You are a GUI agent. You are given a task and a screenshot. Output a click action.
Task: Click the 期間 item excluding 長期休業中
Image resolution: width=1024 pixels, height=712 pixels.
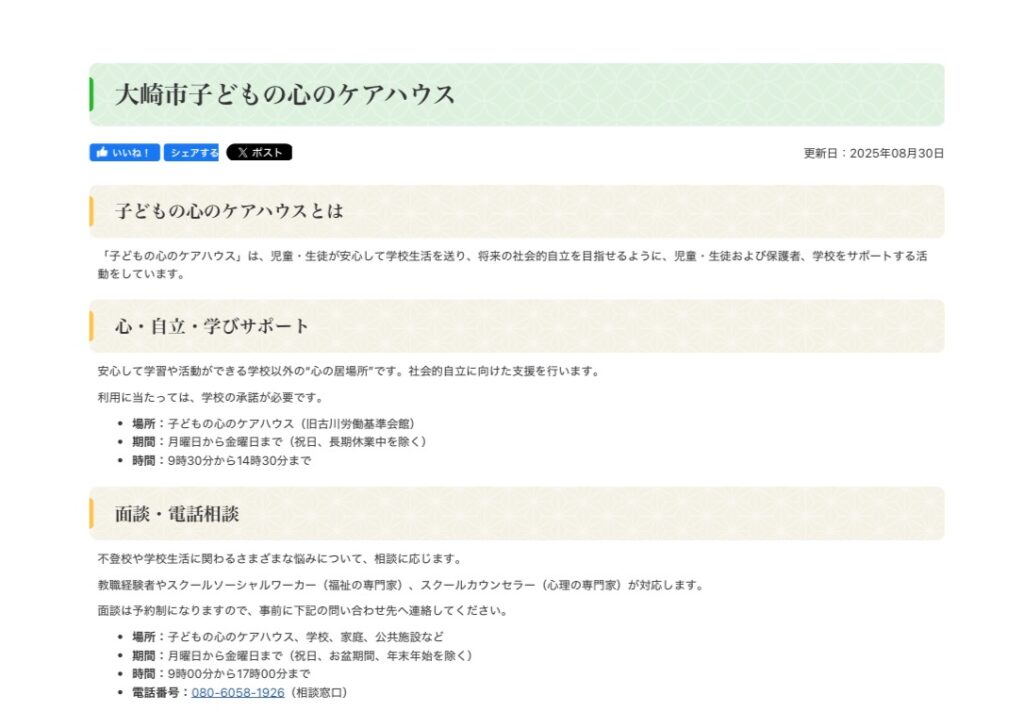[x=280, y=442]
